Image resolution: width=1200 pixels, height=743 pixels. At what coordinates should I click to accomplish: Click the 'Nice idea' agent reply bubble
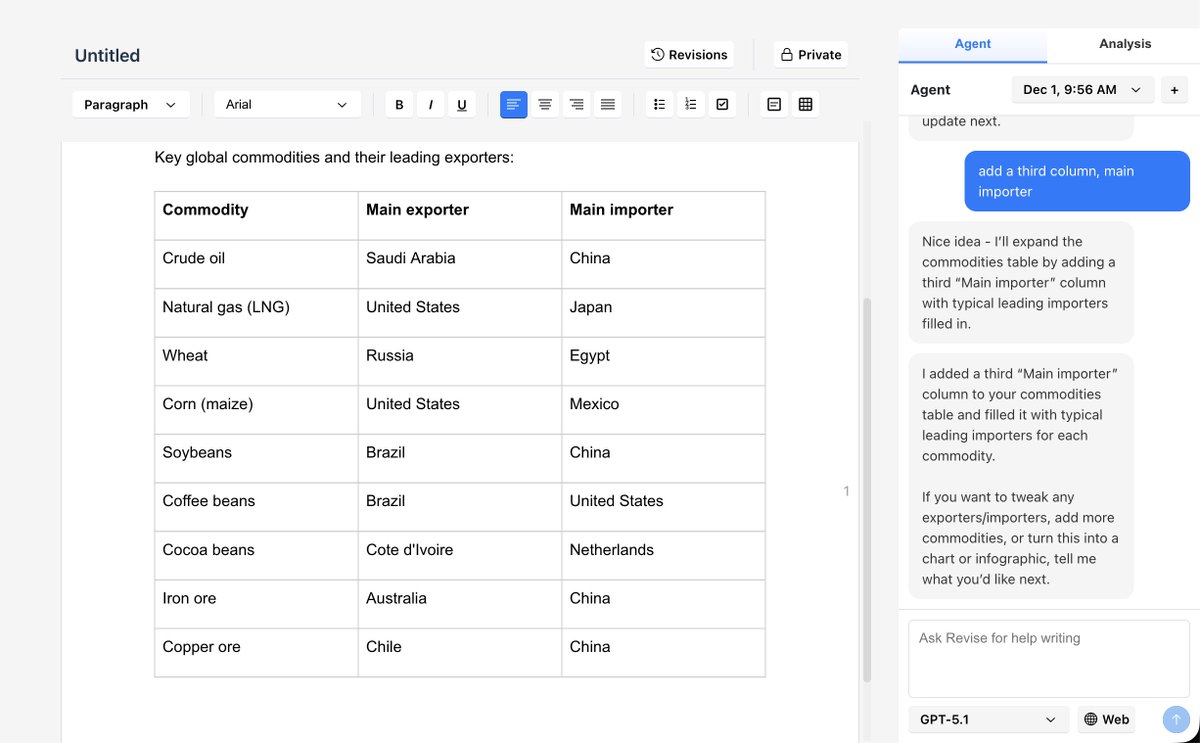pyautogui.click(x=1021, y=282)
